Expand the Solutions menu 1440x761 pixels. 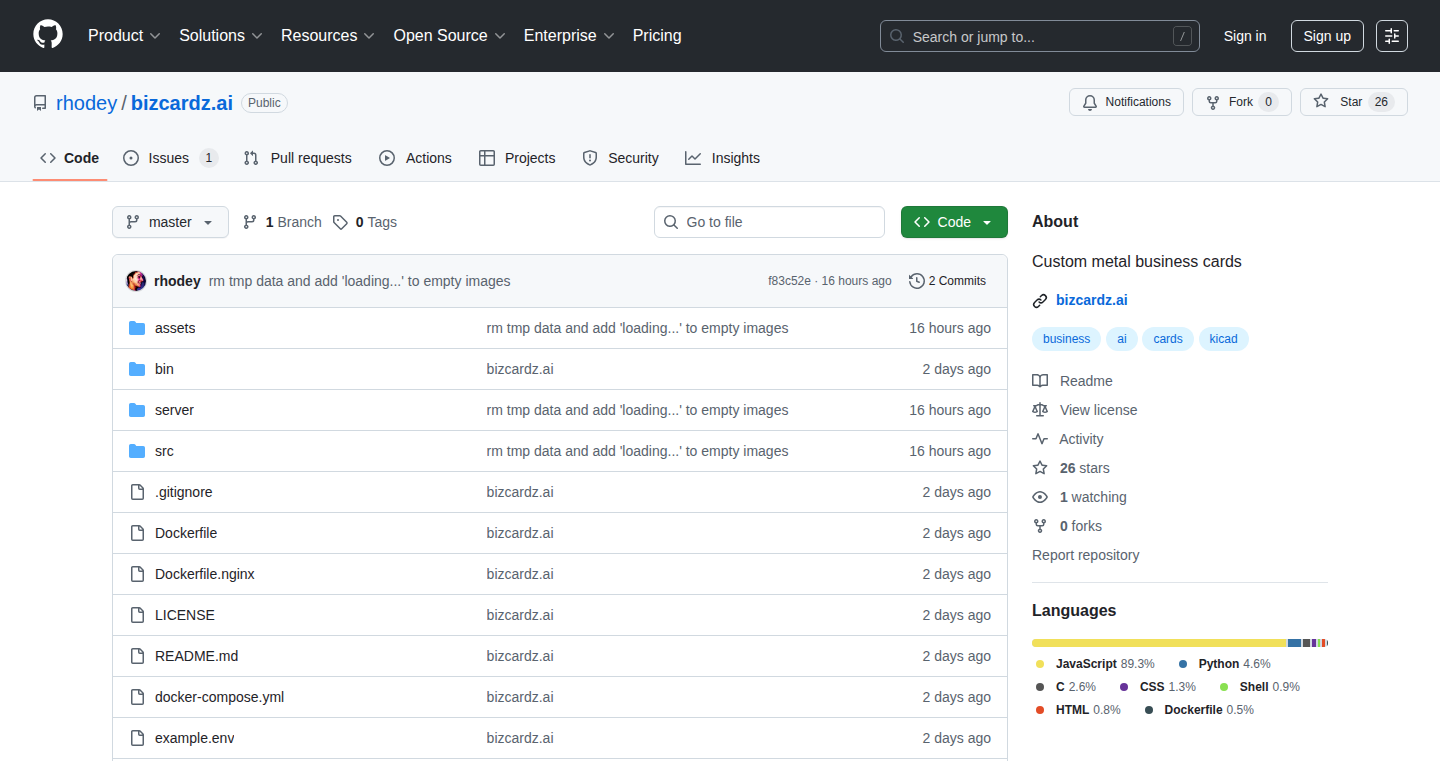pyautogui.click(x=221, y=36)
